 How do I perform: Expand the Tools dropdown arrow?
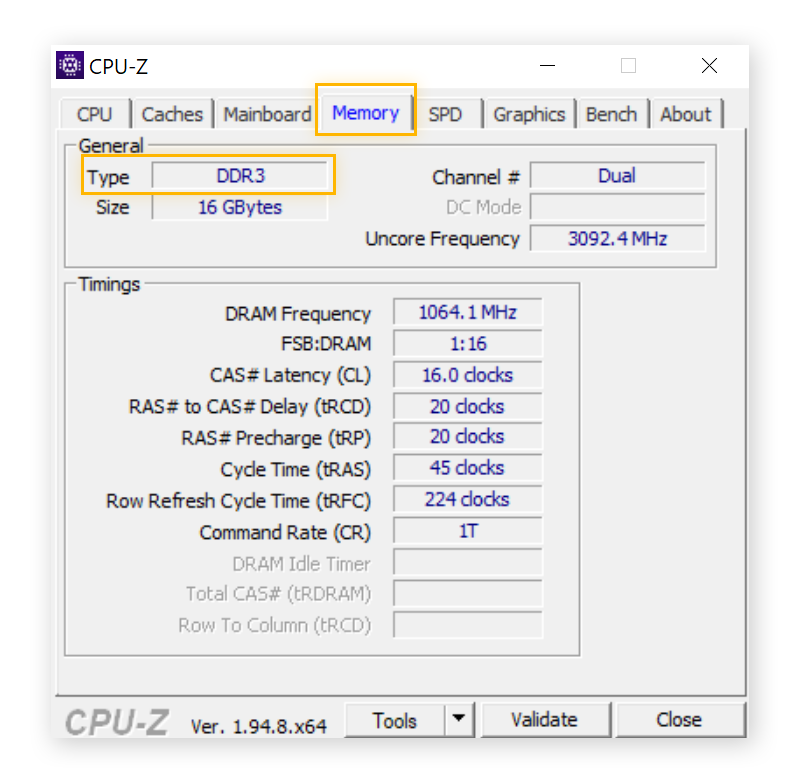pos(458,720)
